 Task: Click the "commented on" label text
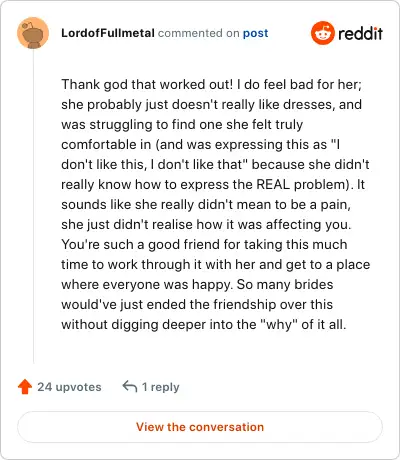pyautogui.click(x=199, y=33)
